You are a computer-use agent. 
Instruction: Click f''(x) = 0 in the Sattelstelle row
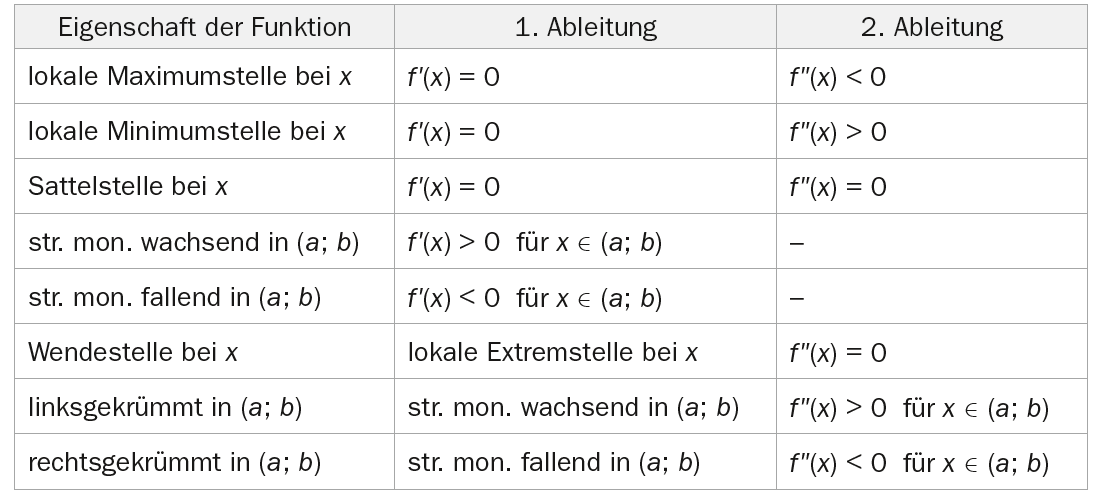point(836,187)
